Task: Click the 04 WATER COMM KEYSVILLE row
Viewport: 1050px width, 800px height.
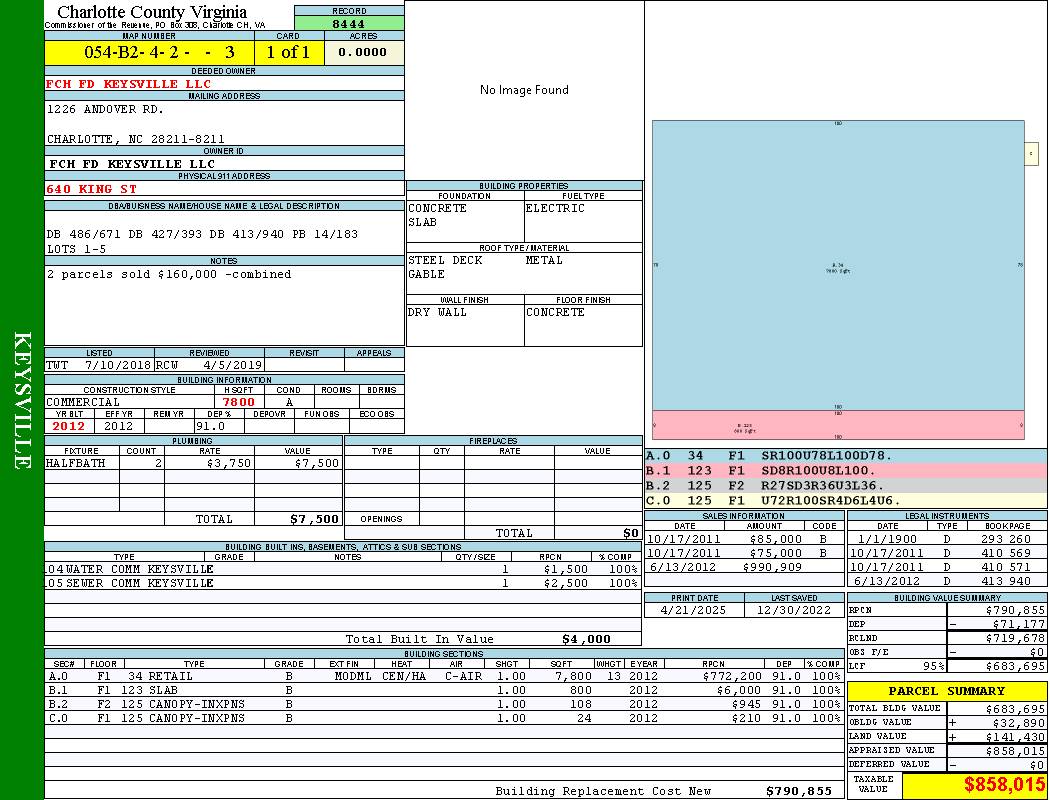Action: 342,569
